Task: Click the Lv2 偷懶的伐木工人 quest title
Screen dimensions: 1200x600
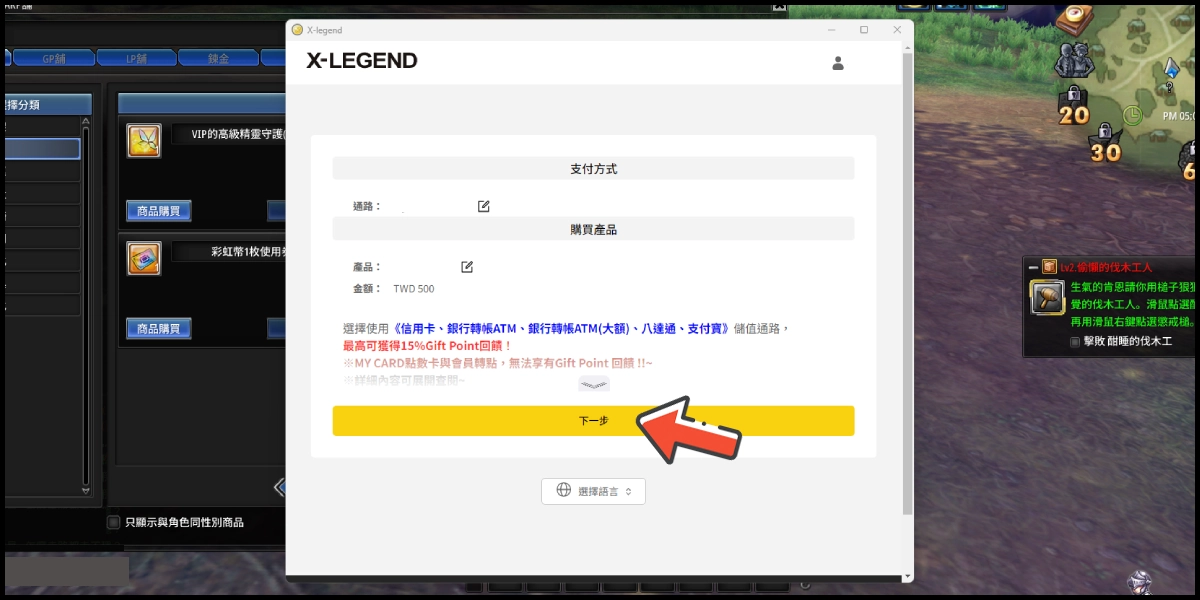Action: point(1107,267)
